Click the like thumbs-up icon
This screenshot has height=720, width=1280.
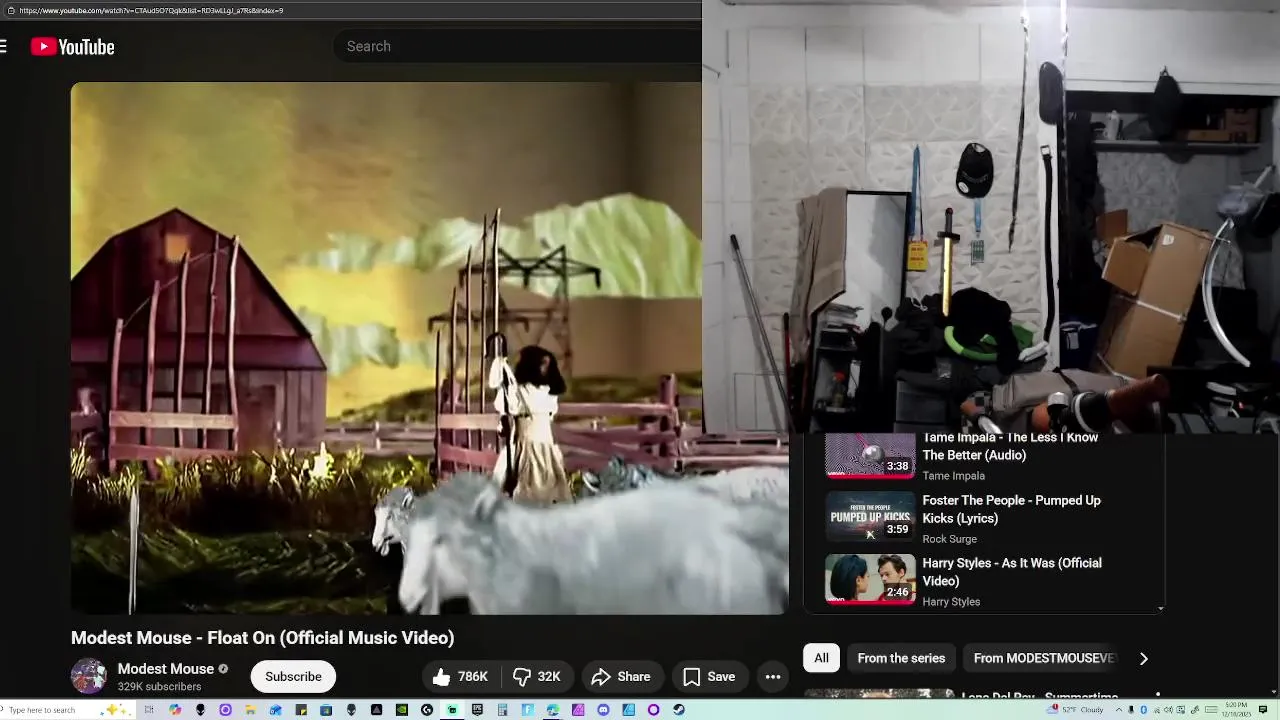[441, 677]
